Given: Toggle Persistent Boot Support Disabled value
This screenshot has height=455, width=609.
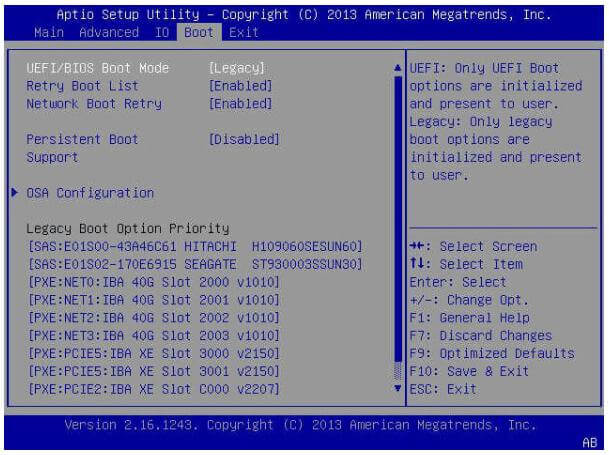Looking at the screenshot, I should click(x=244, y=139).
